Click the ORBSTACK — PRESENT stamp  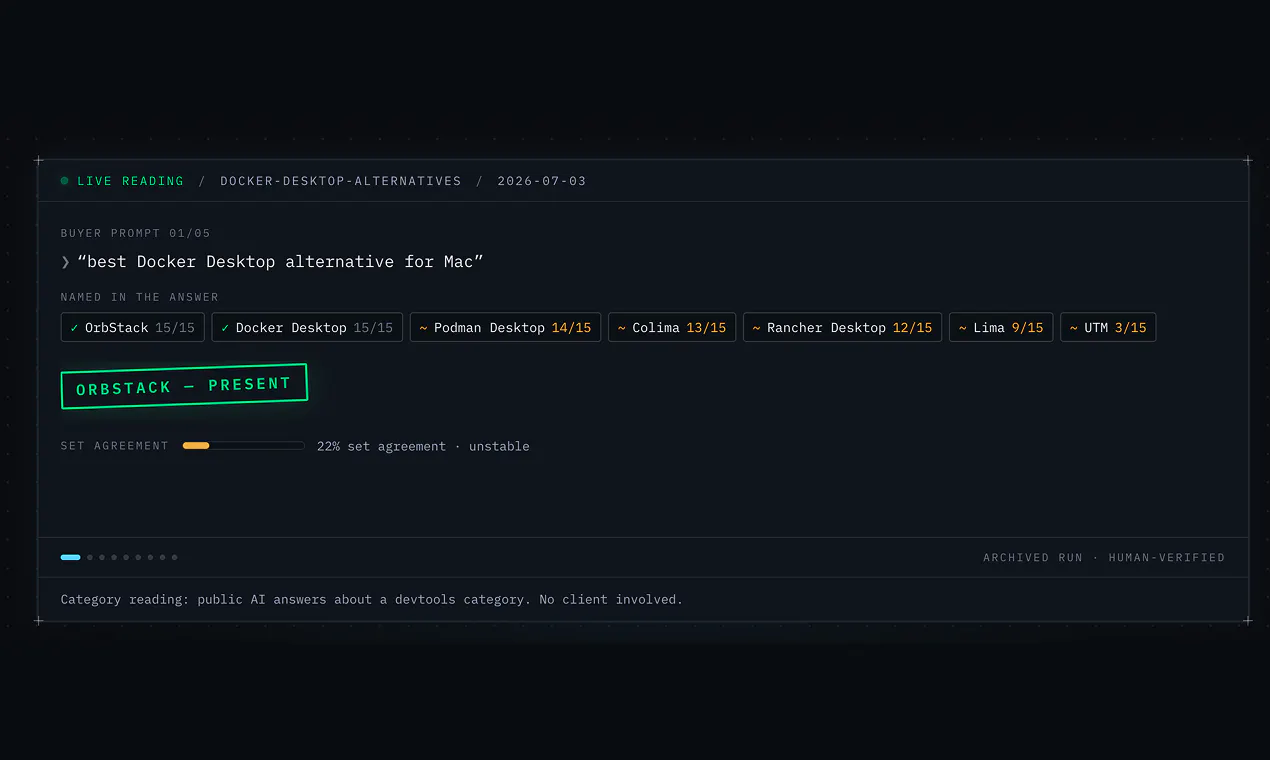(184, 386)
